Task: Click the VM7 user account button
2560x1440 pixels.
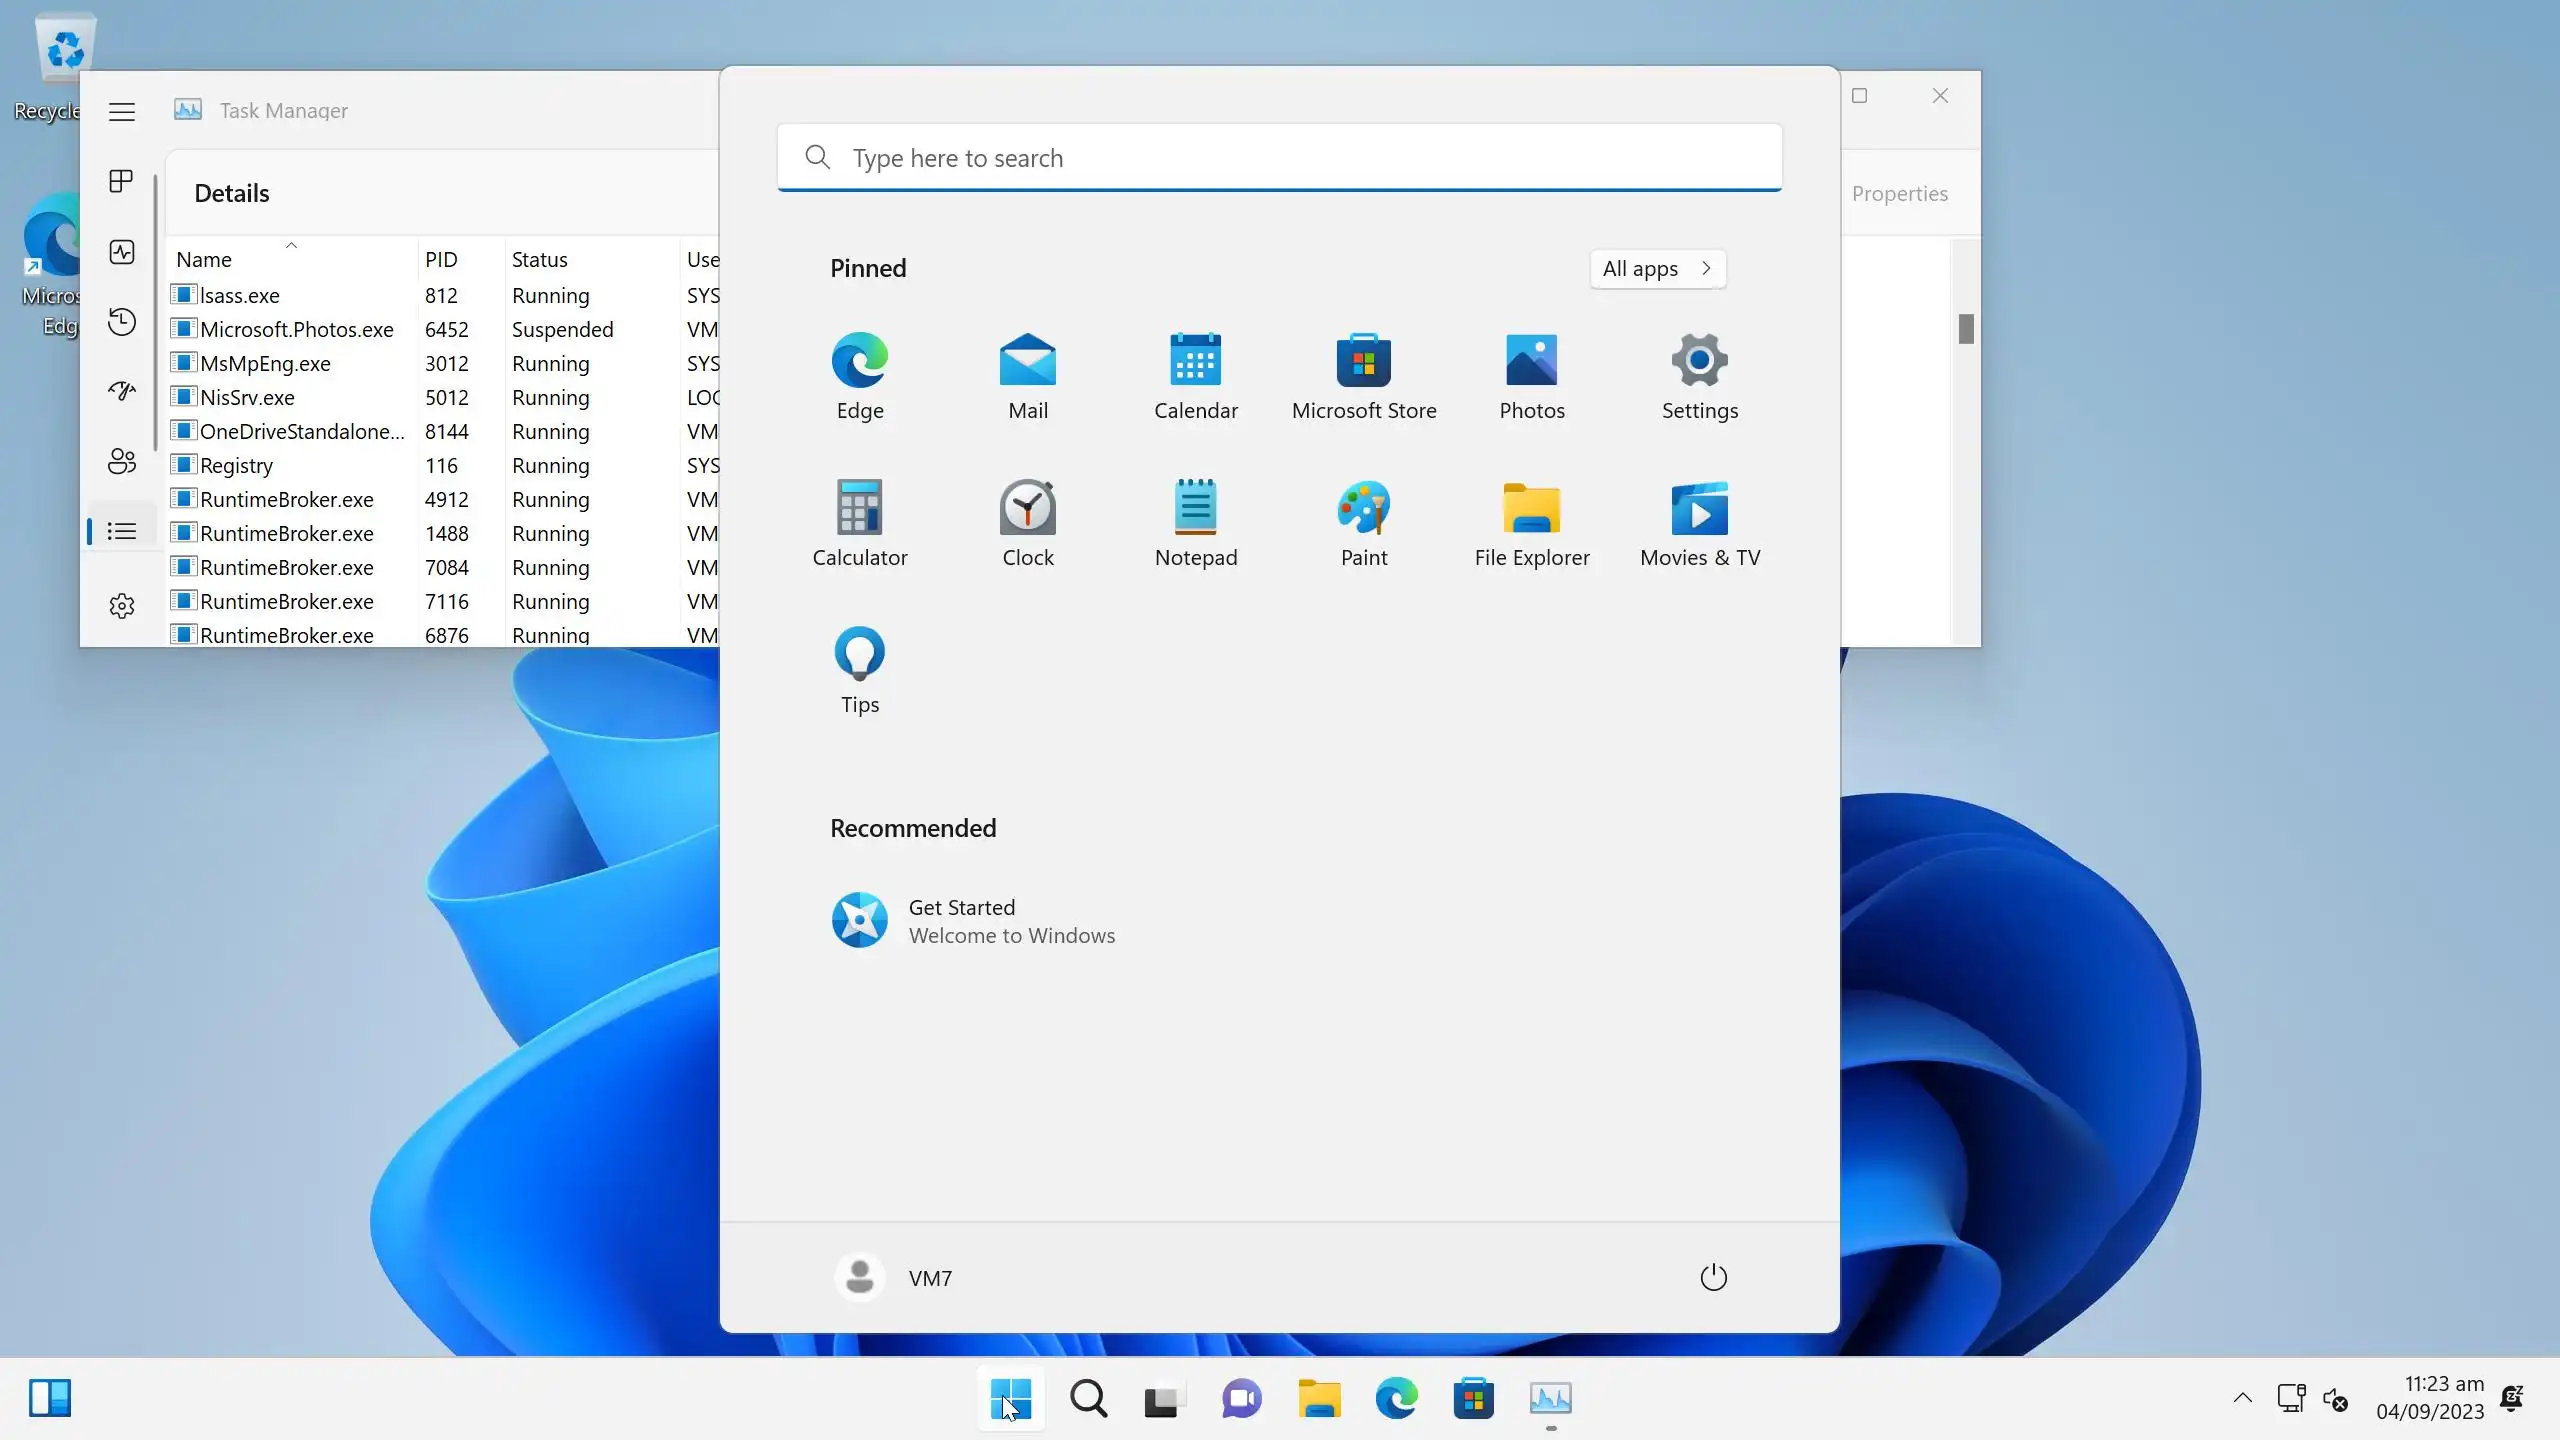Action: click(895, 1277)
